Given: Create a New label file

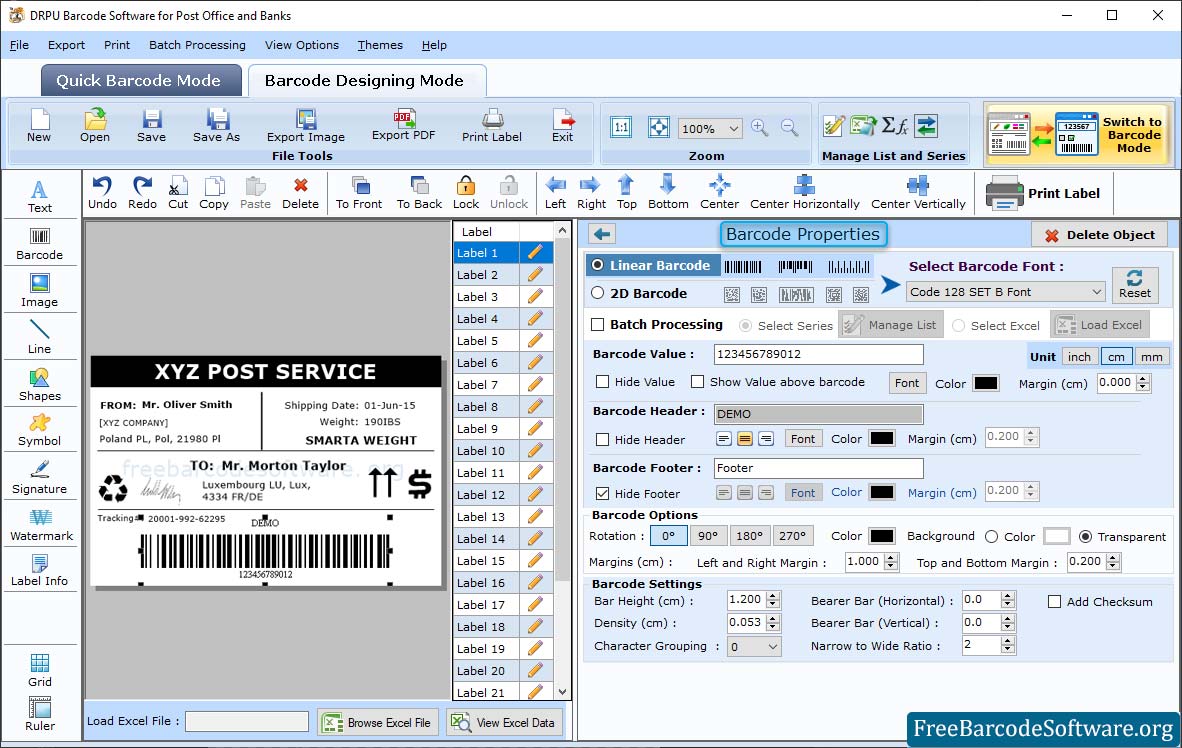Looking at the screenshot, I should pyautogui.click(x=39, y=125).
